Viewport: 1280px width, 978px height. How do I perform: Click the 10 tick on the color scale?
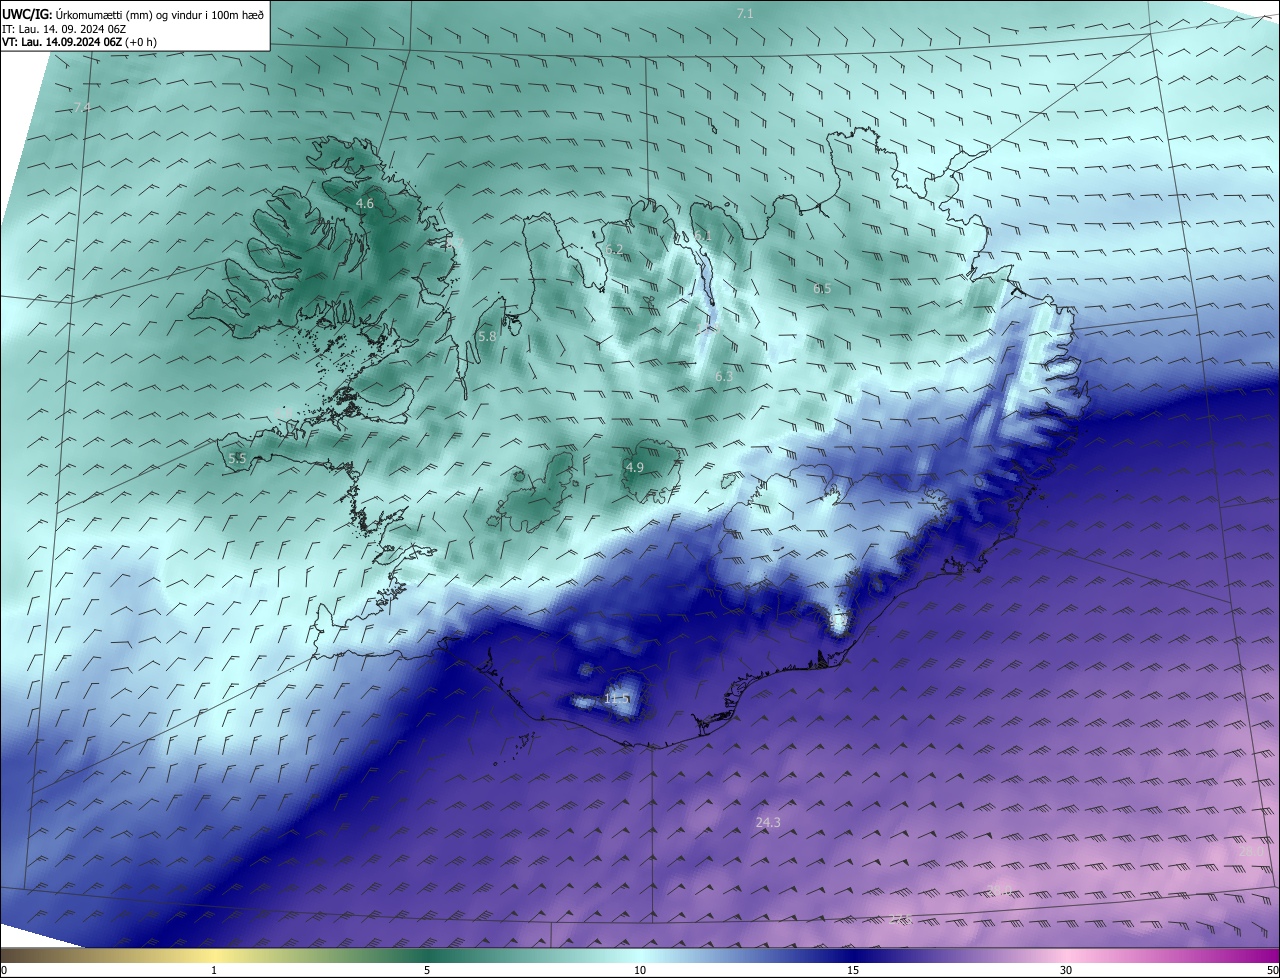[x=640, y=971]
